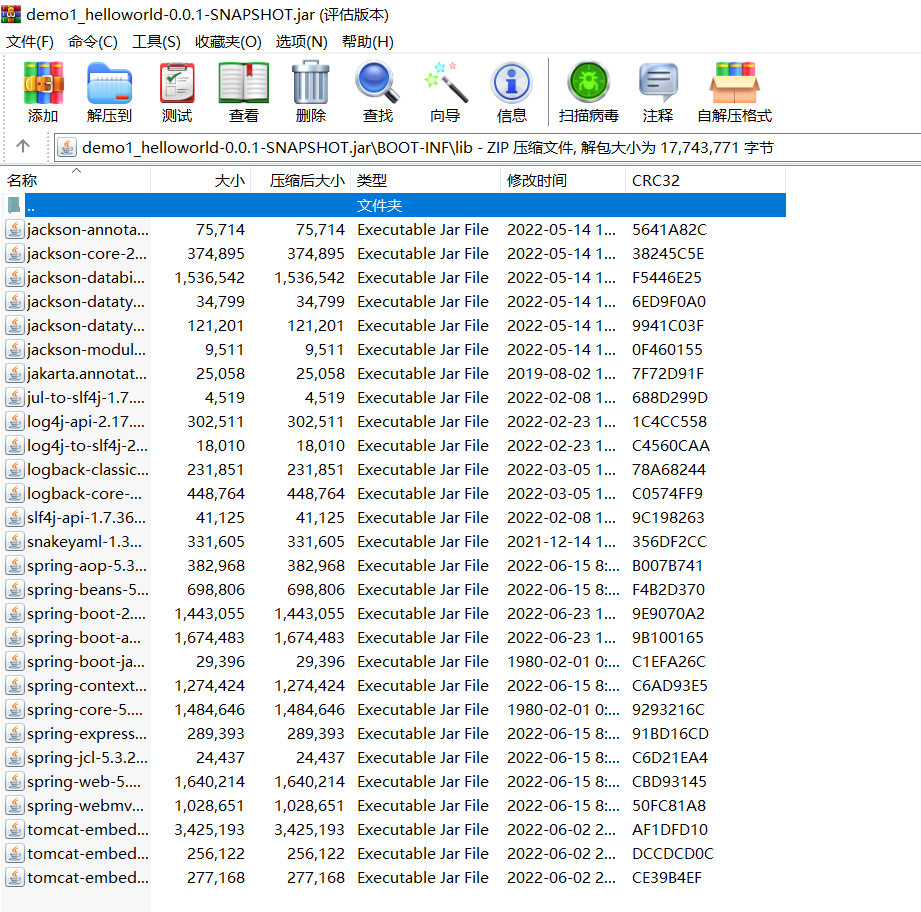Go up one folder with arrow button

tap(23, 147)
